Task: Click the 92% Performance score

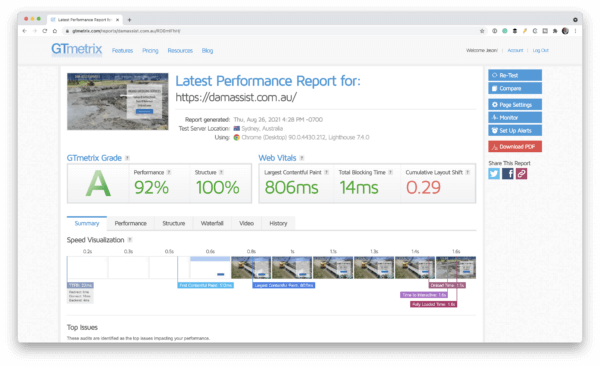Action: click(151, 188)
